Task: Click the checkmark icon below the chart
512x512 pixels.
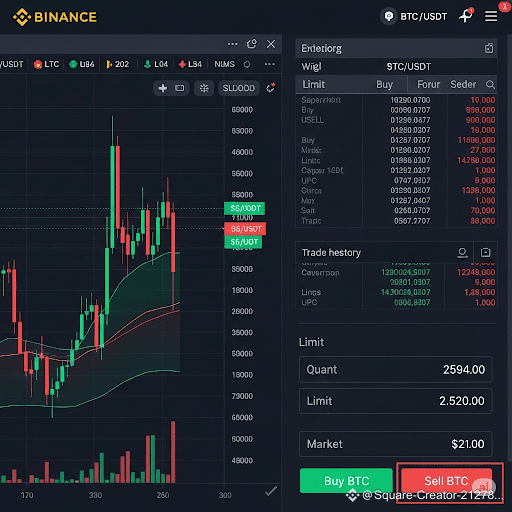Action: tap(271, 491)
